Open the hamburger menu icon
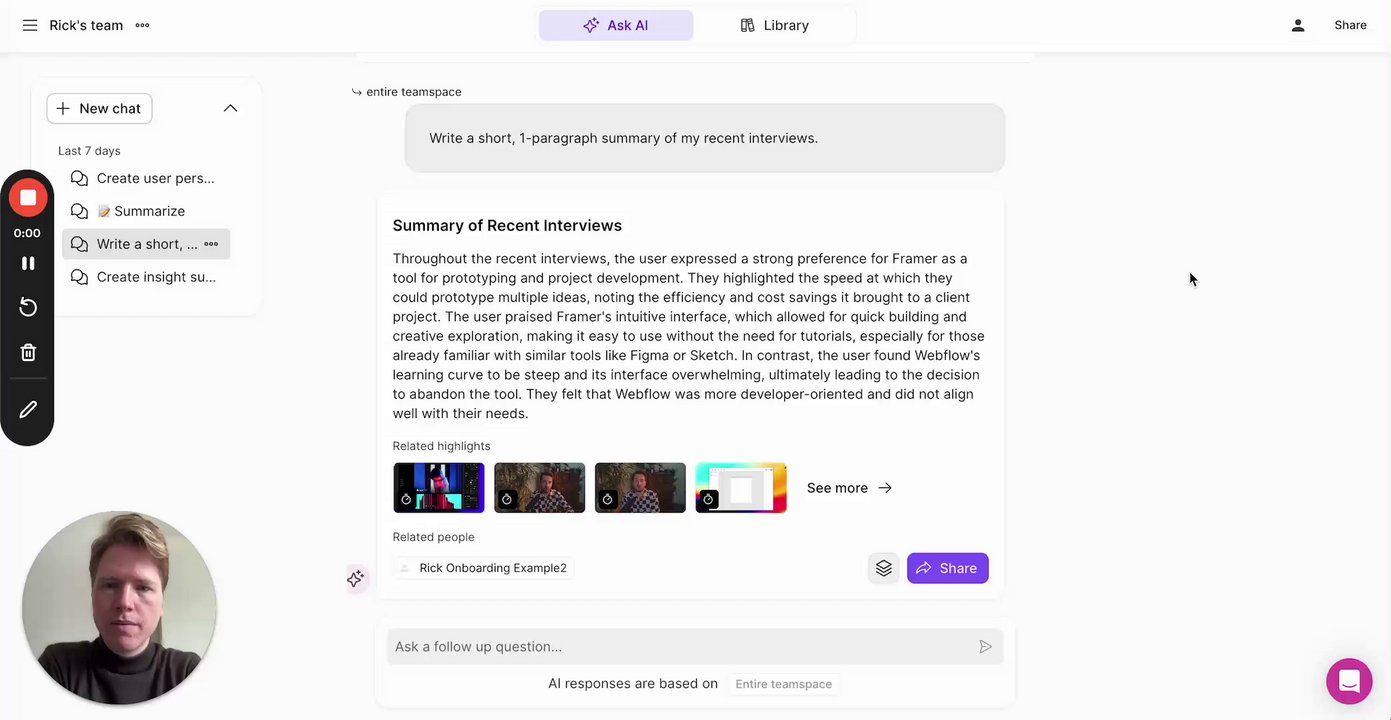 pyautogui.click(x=30, y=25)
